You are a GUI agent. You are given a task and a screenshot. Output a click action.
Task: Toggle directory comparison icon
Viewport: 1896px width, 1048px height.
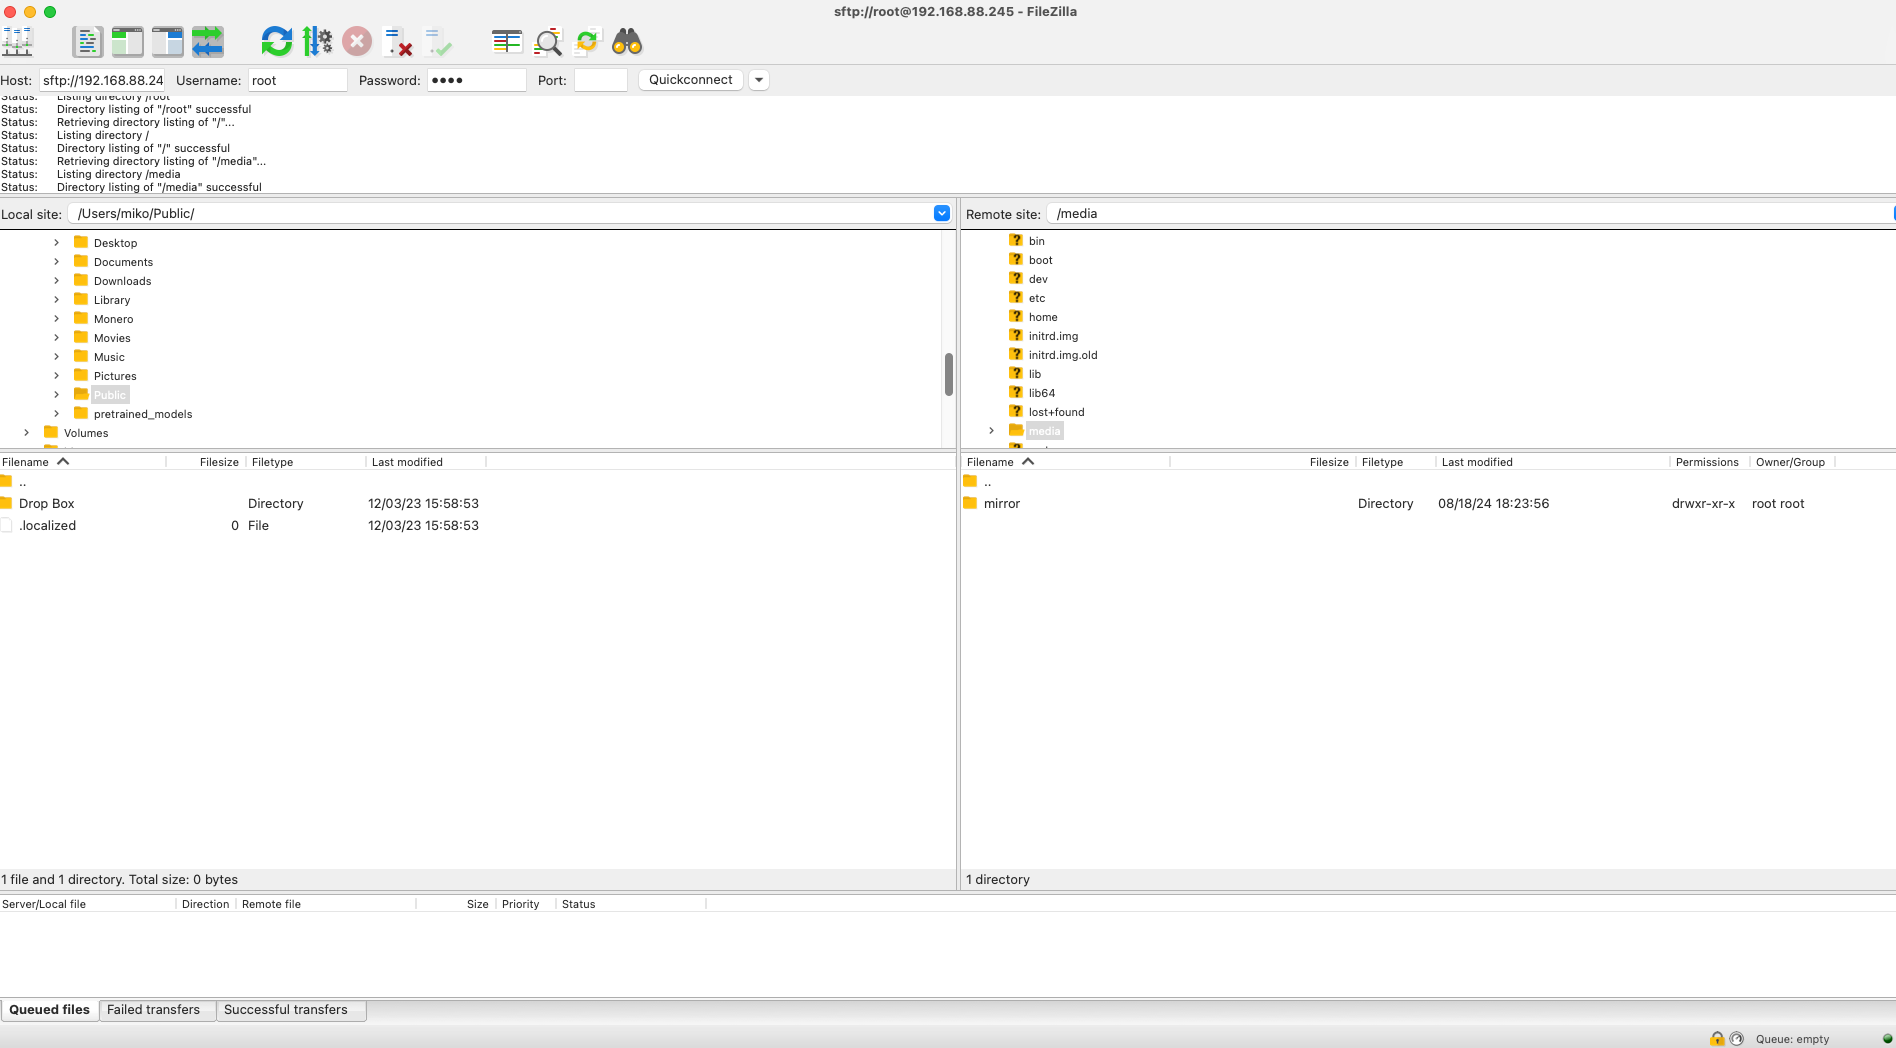tap(548, 42)
